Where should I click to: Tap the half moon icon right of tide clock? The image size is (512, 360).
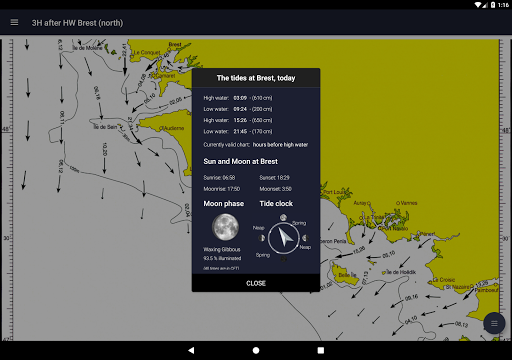[x=305, y=238]
